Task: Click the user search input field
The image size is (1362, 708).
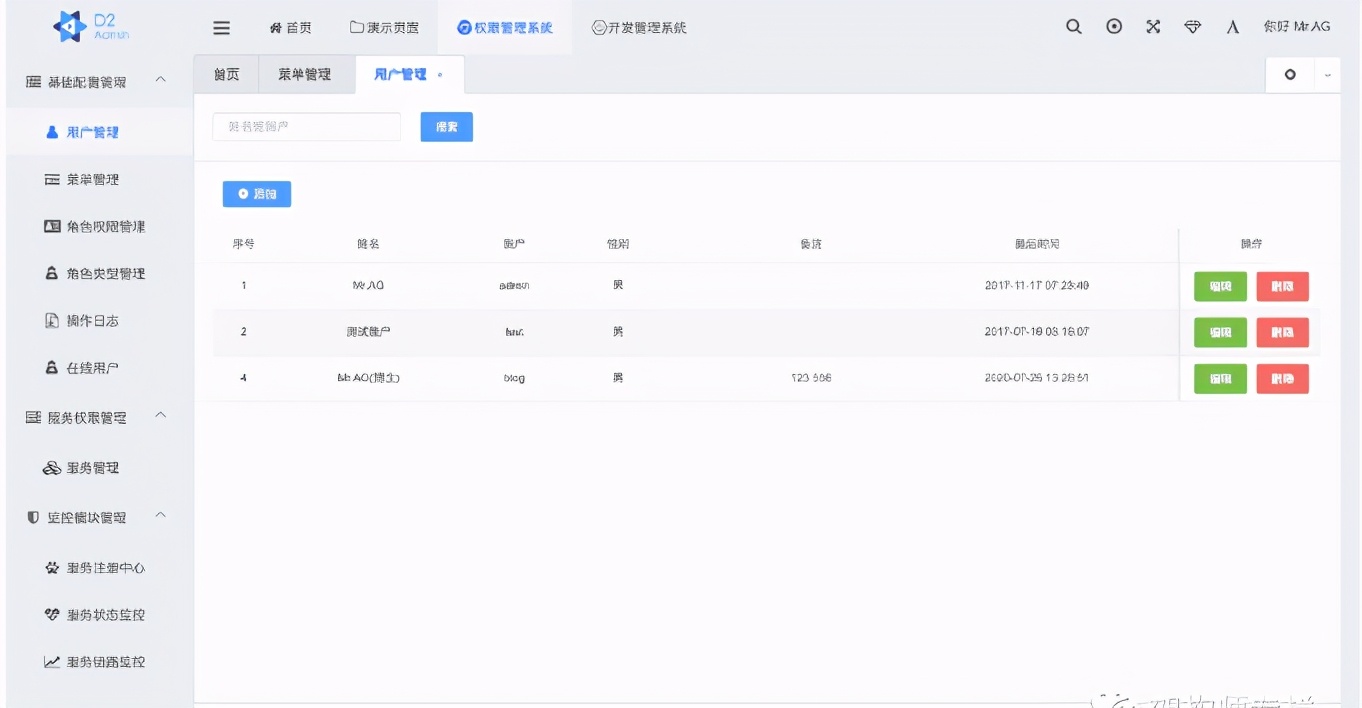Action: 306,126
